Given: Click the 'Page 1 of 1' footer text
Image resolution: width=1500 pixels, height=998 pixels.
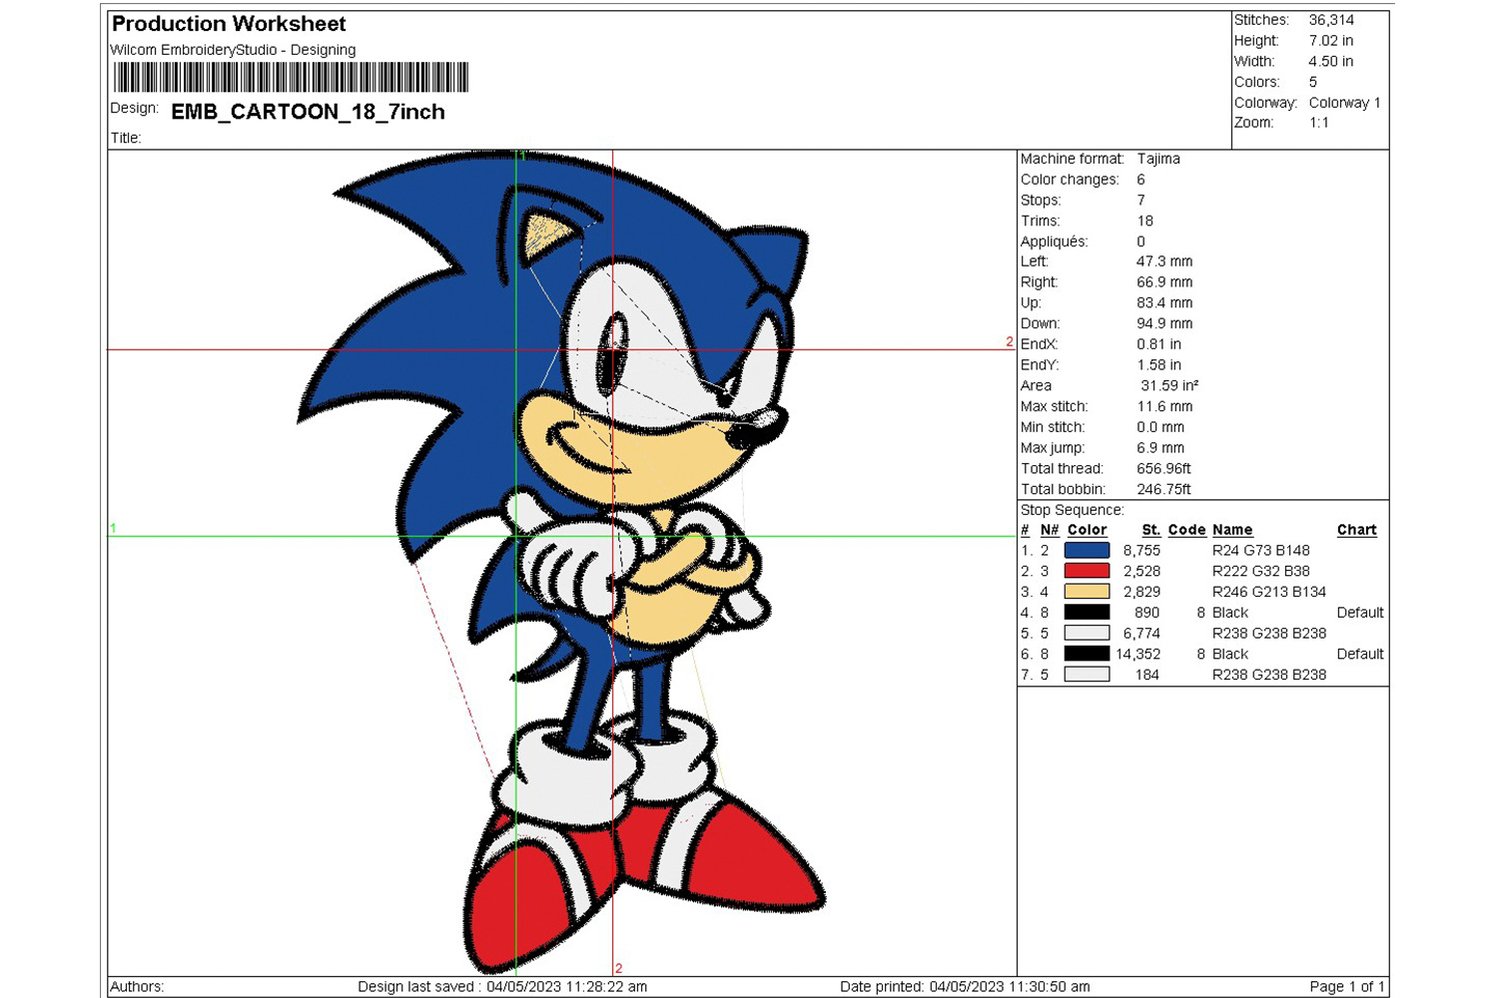Looking at the screenshot, I should (x=1347, y=987).
